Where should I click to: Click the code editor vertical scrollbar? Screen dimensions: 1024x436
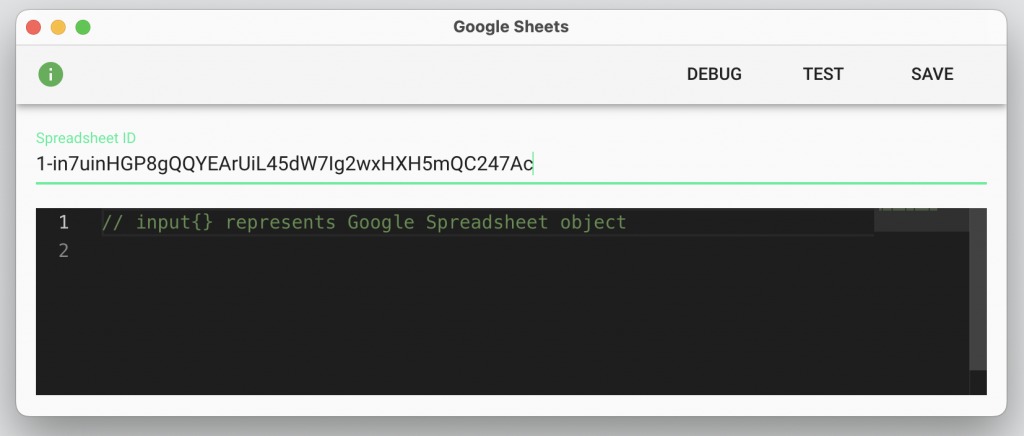978,301
